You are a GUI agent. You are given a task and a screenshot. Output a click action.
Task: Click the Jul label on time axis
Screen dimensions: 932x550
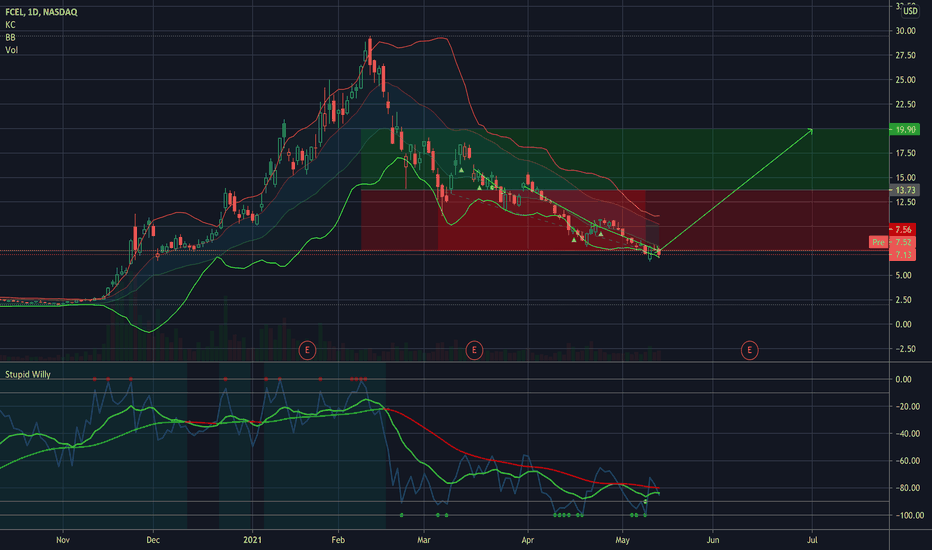(x=812, y=540)
